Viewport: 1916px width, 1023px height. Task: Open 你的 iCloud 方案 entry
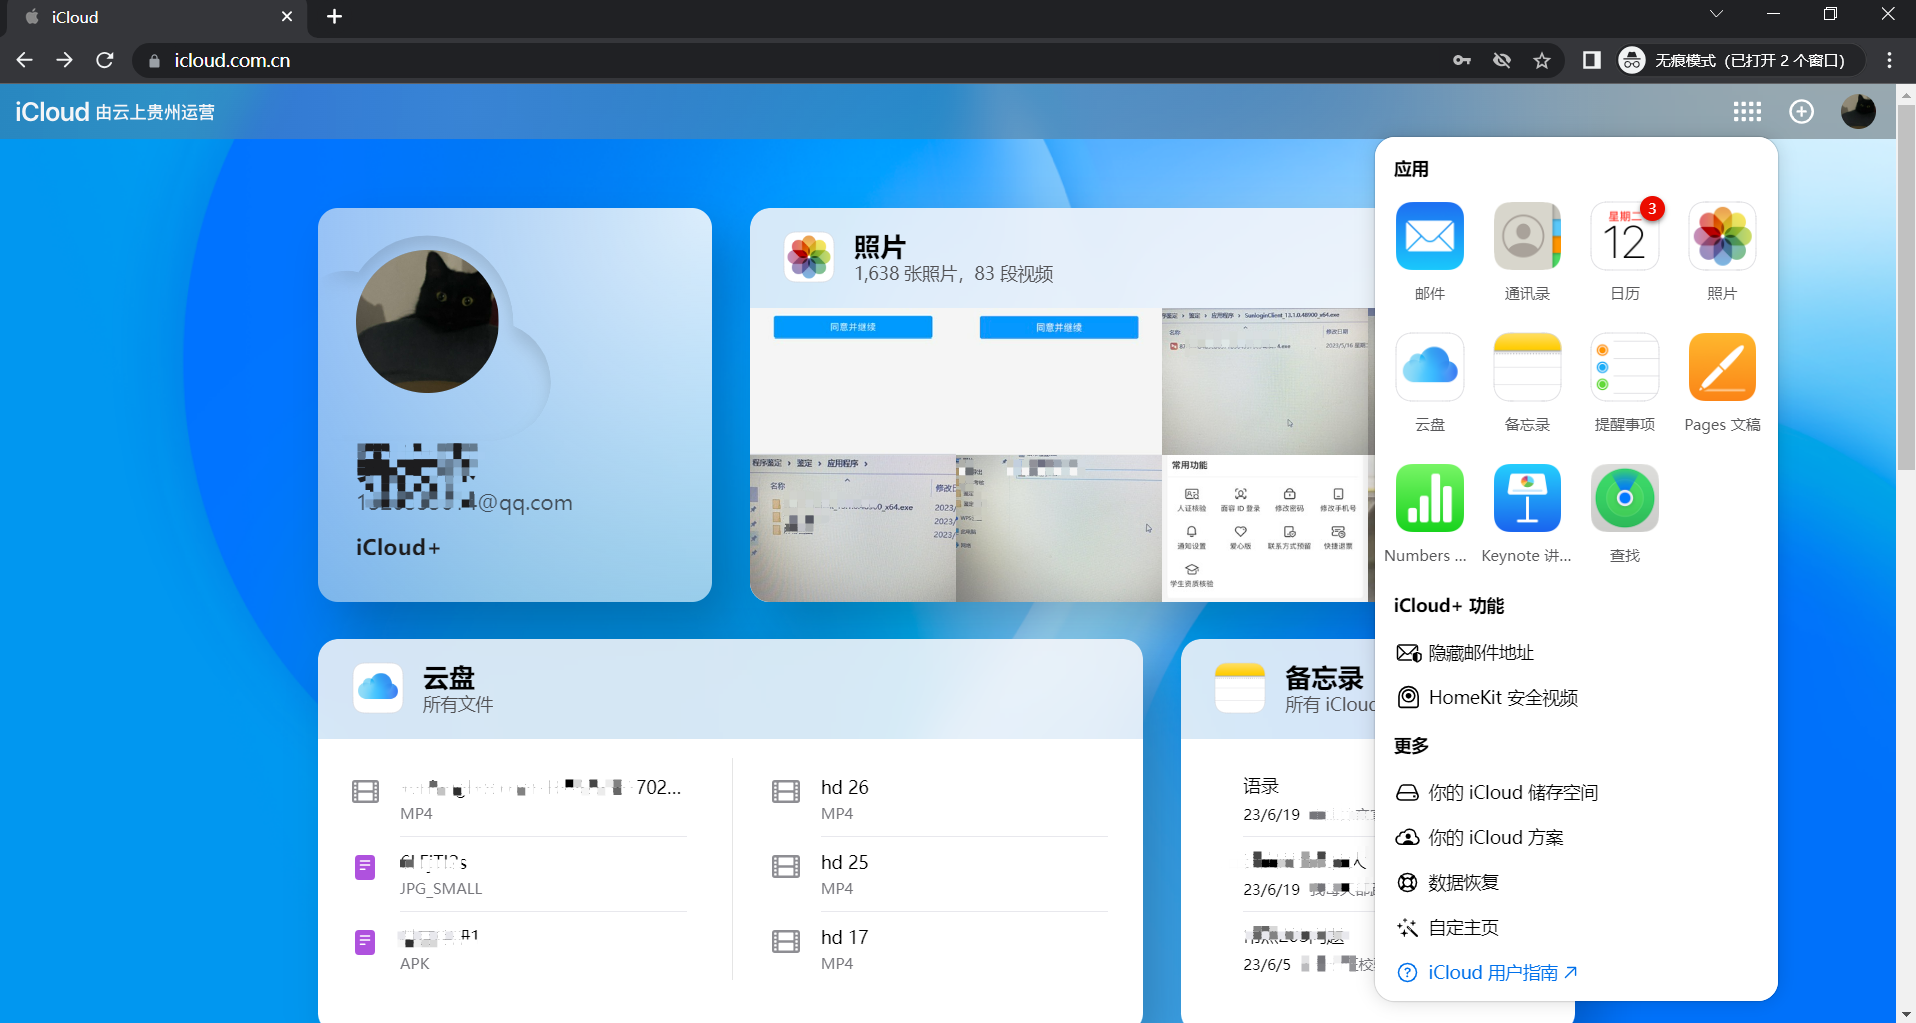point(1480,838)
